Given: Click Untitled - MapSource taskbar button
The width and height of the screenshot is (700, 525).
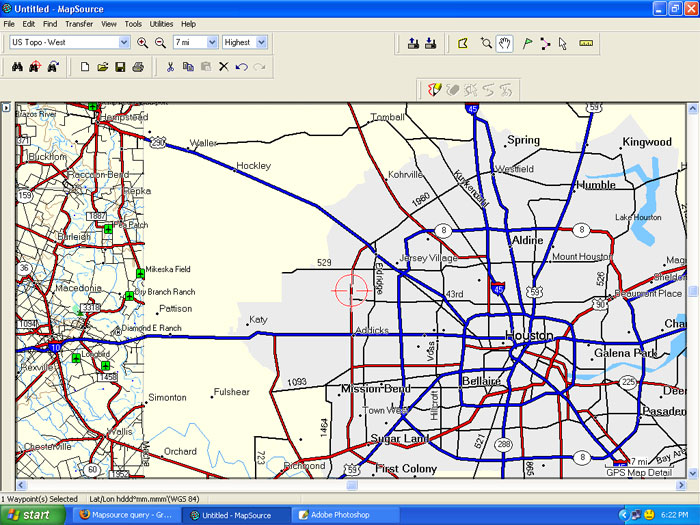Looking at the screenshot, I should tap(236, 515).
